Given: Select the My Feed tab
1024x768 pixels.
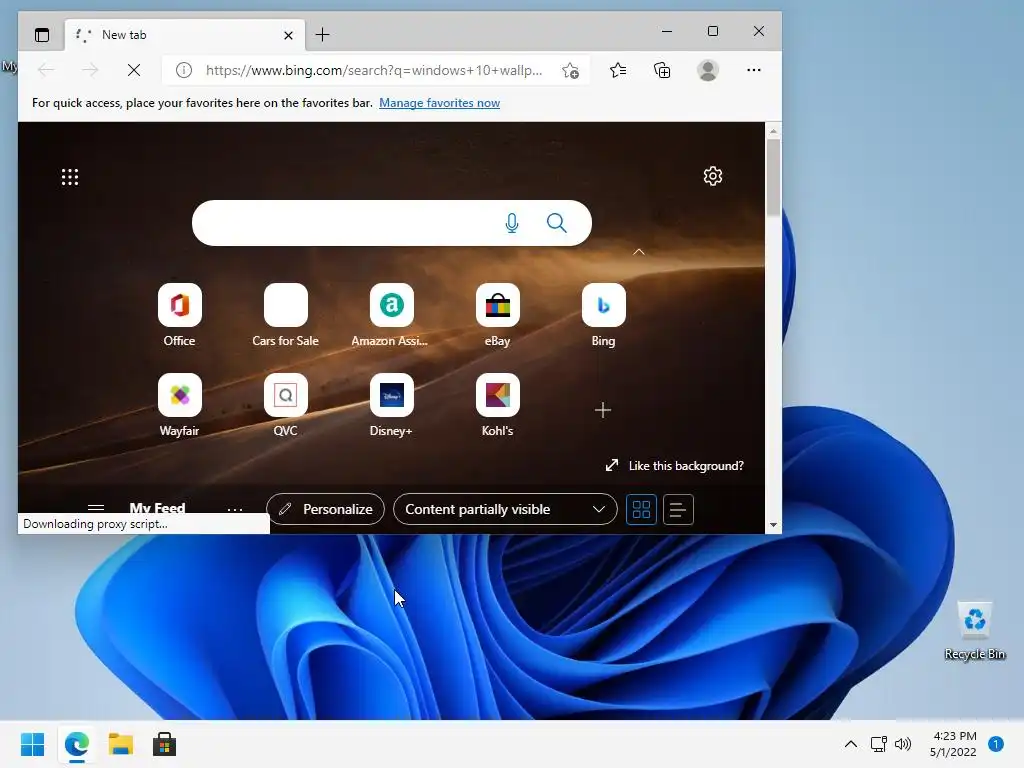Looking at the screenshot, I should [x=157, y=507].
